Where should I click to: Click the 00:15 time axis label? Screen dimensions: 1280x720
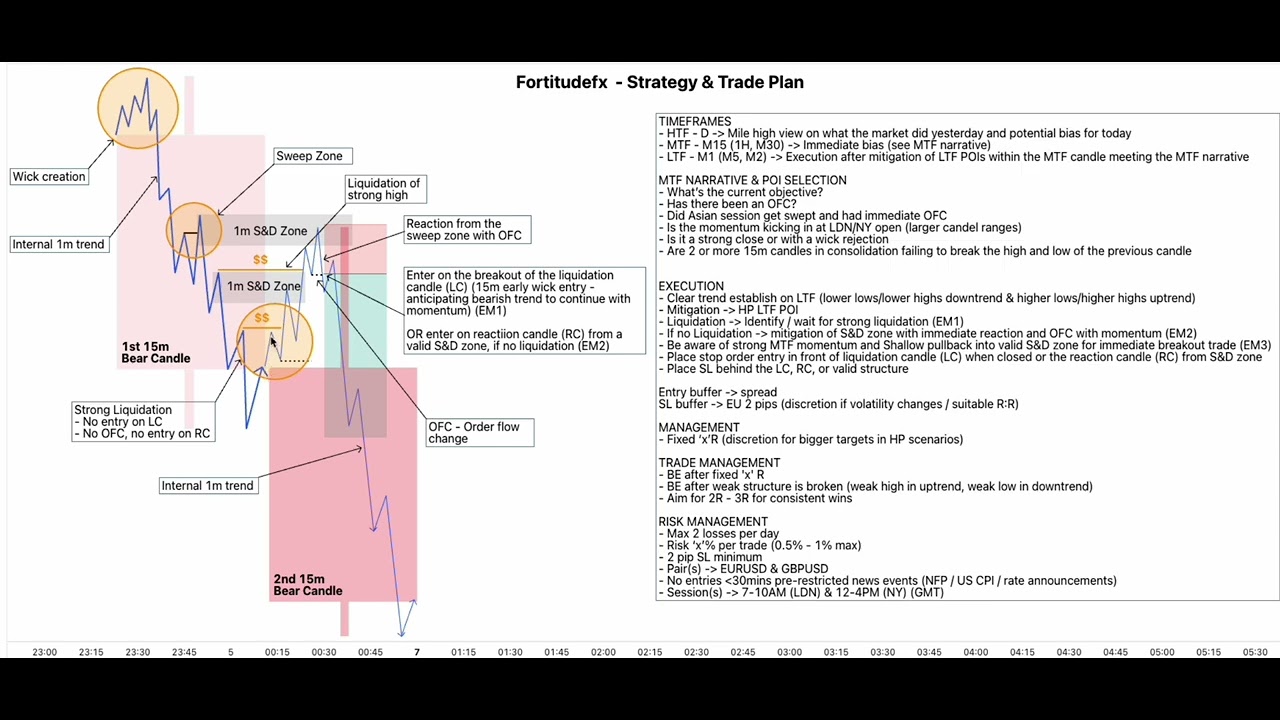(277, 652)
